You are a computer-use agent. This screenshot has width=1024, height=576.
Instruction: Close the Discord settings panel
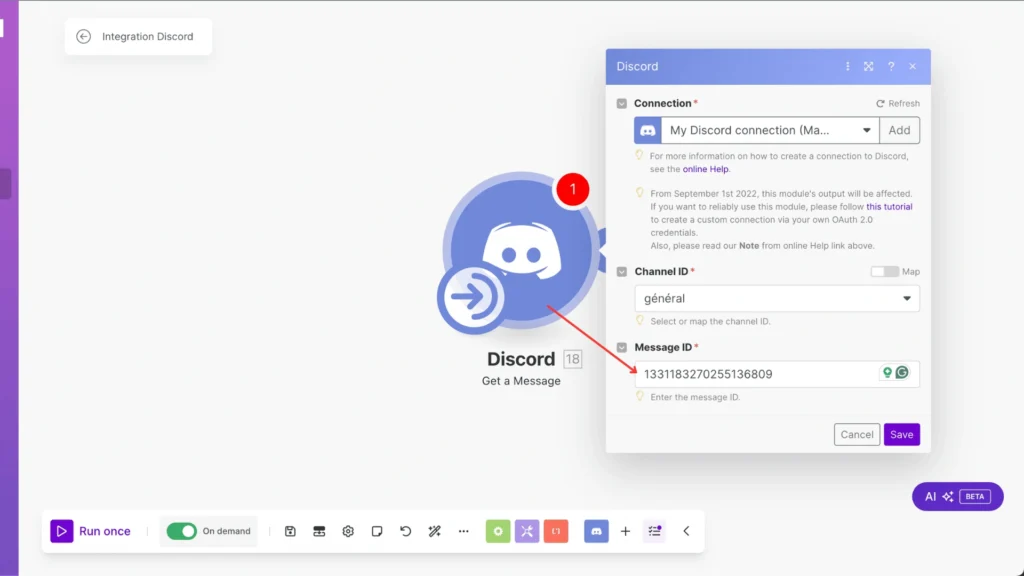[x=912, y=67]
